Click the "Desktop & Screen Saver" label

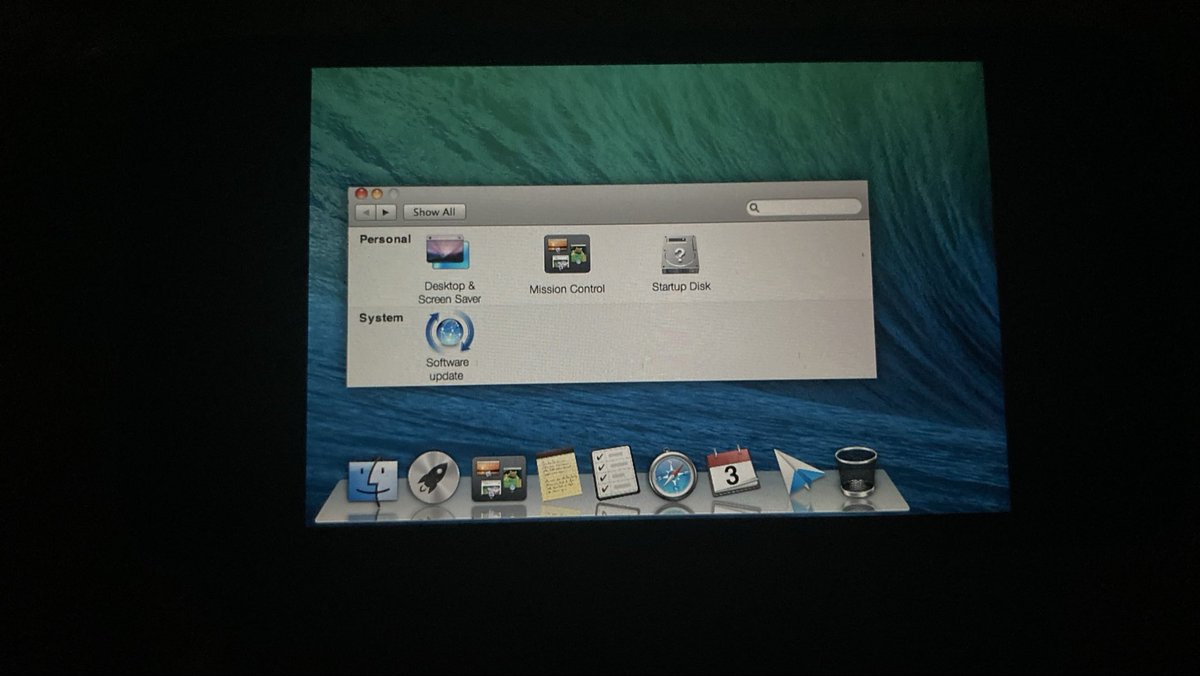click(x=449, y=292)
